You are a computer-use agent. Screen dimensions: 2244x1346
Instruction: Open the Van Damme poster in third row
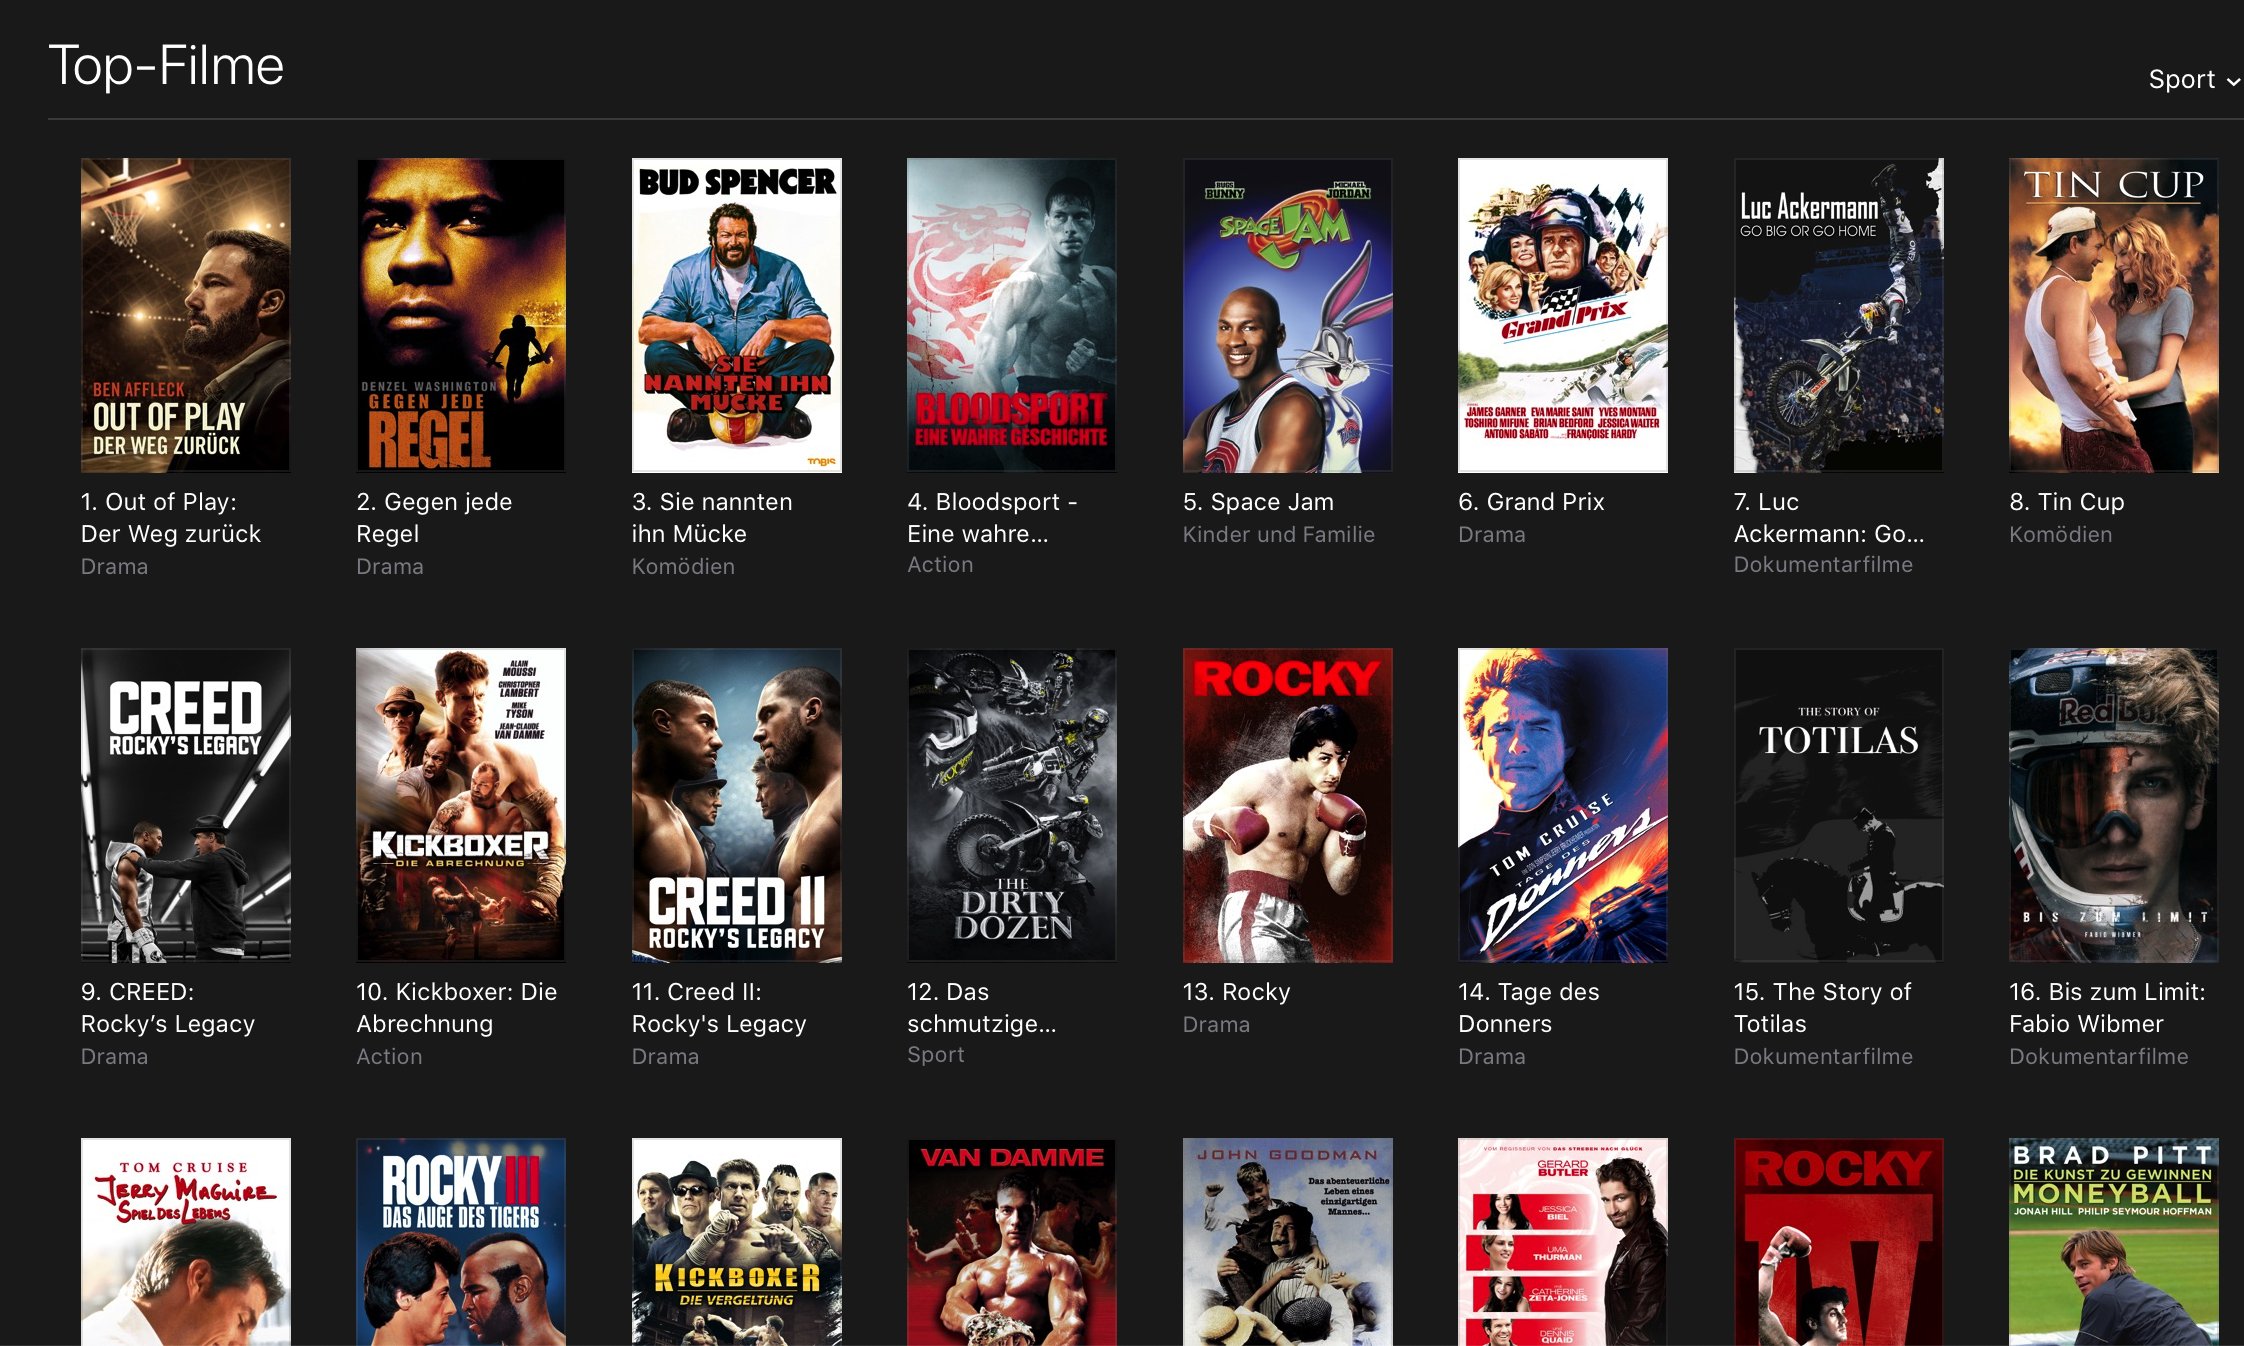(1012, 1242)
